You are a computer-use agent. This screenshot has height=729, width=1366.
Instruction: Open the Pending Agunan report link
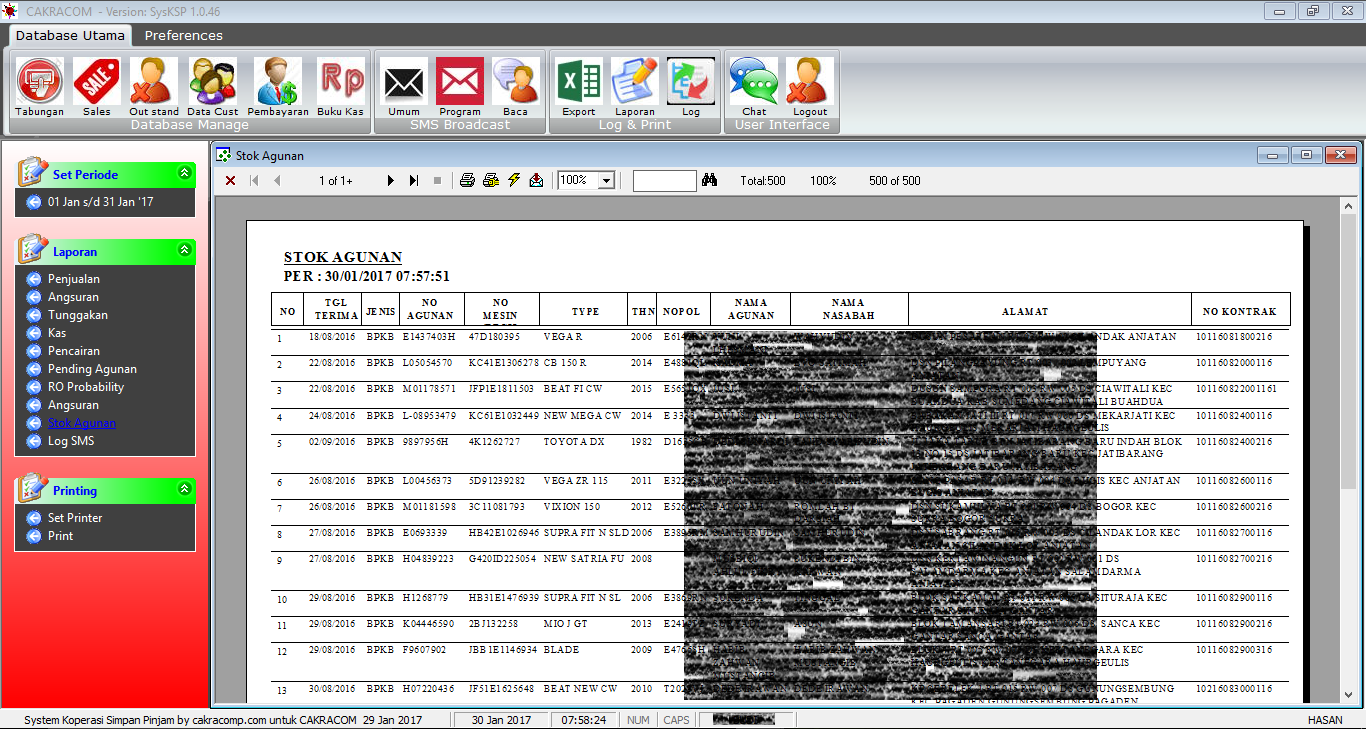(x=92, y=369)
